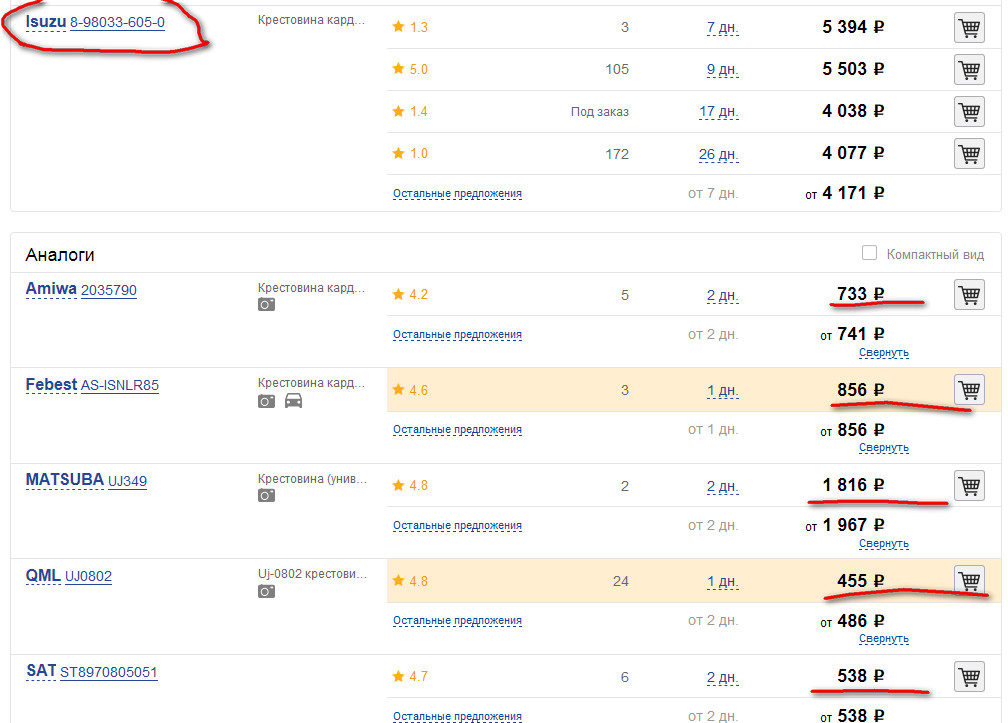Add QML 455 ₽ item to cart
Image resolution: width=1008 pixels, height=723 pixels.
click(x=969, y=580)
